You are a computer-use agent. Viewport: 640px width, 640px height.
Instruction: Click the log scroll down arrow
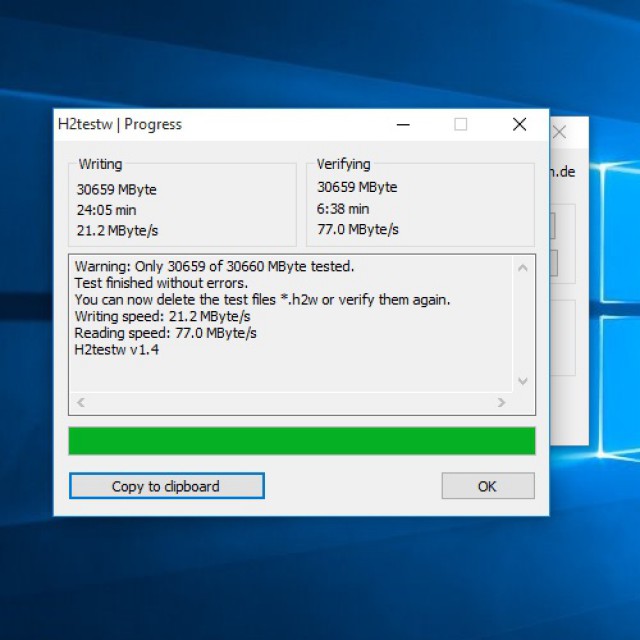523,381
